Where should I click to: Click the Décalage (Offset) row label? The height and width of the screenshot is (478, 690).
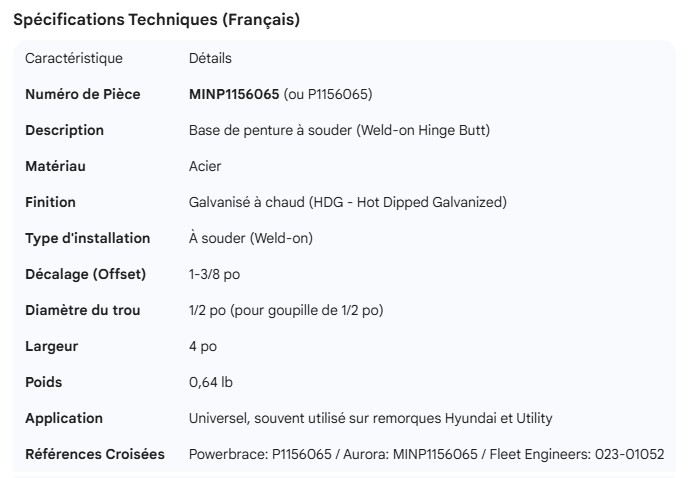point(85,274)
